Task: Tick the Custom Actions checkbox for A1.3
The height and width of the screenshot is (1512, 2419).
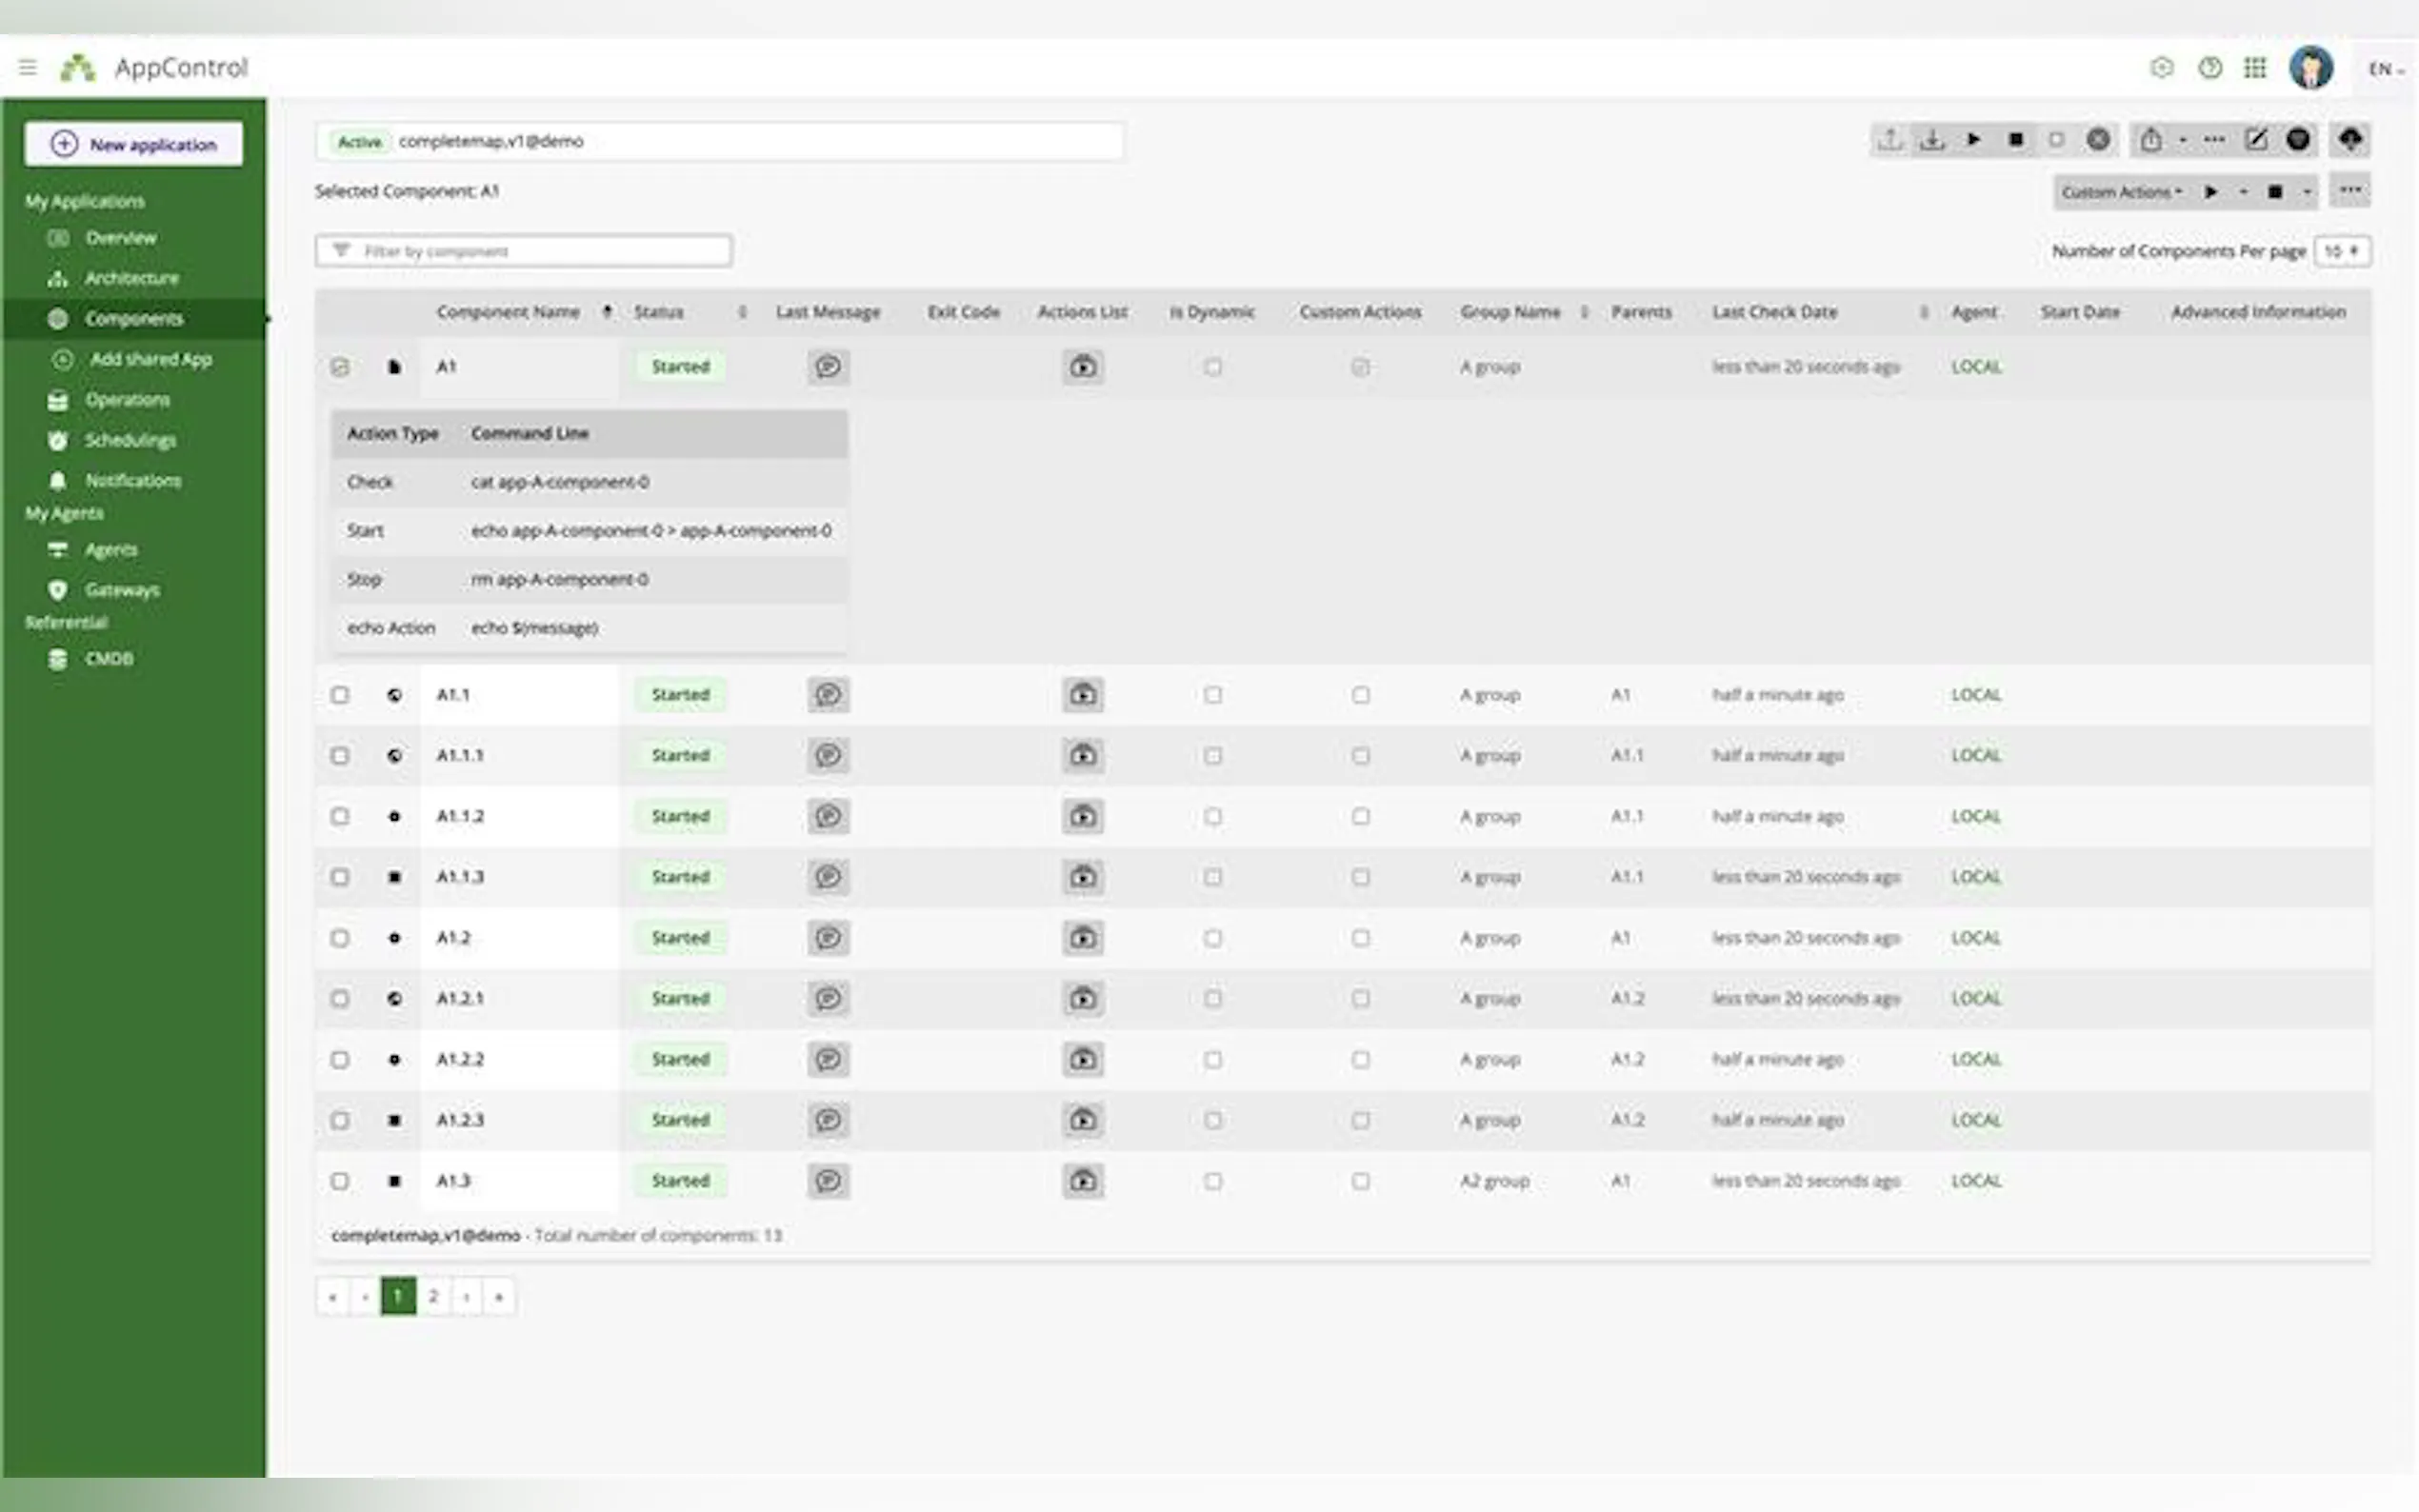Action: click(x=1360, y=1181)
